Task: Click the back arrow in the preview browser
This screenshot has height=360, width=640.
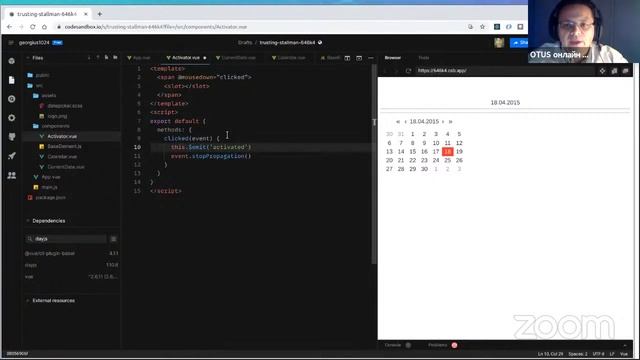Action: (x=385, y=71)
